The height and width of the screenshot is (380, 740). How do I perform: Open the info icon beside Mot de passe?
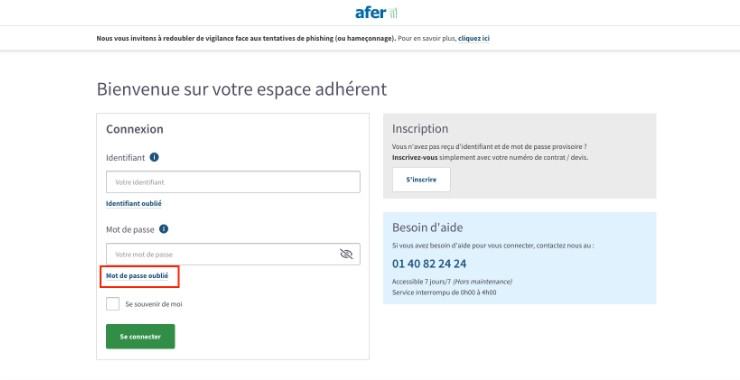click(163, 229)
